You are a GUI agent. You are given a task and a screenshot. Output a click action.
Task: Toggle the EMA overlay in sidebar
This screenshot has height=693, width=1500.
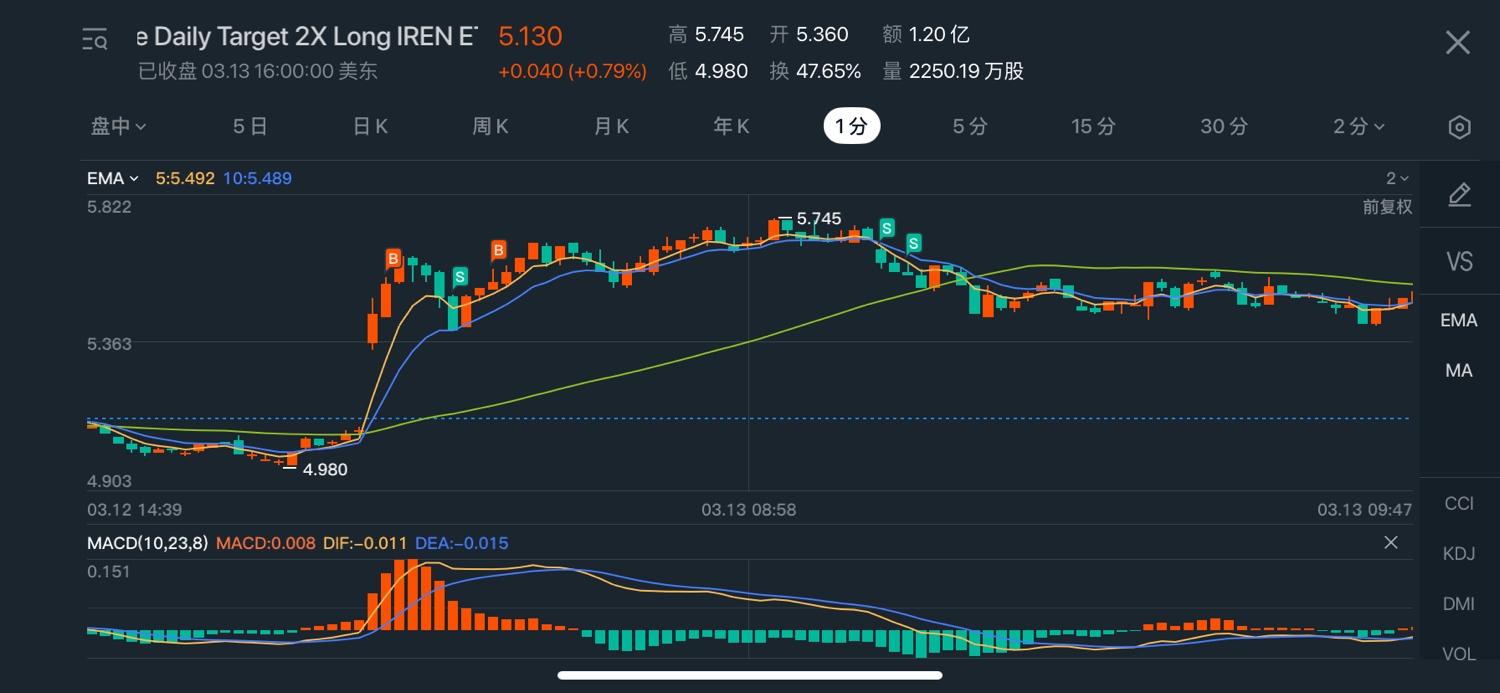pos(1459,320)
